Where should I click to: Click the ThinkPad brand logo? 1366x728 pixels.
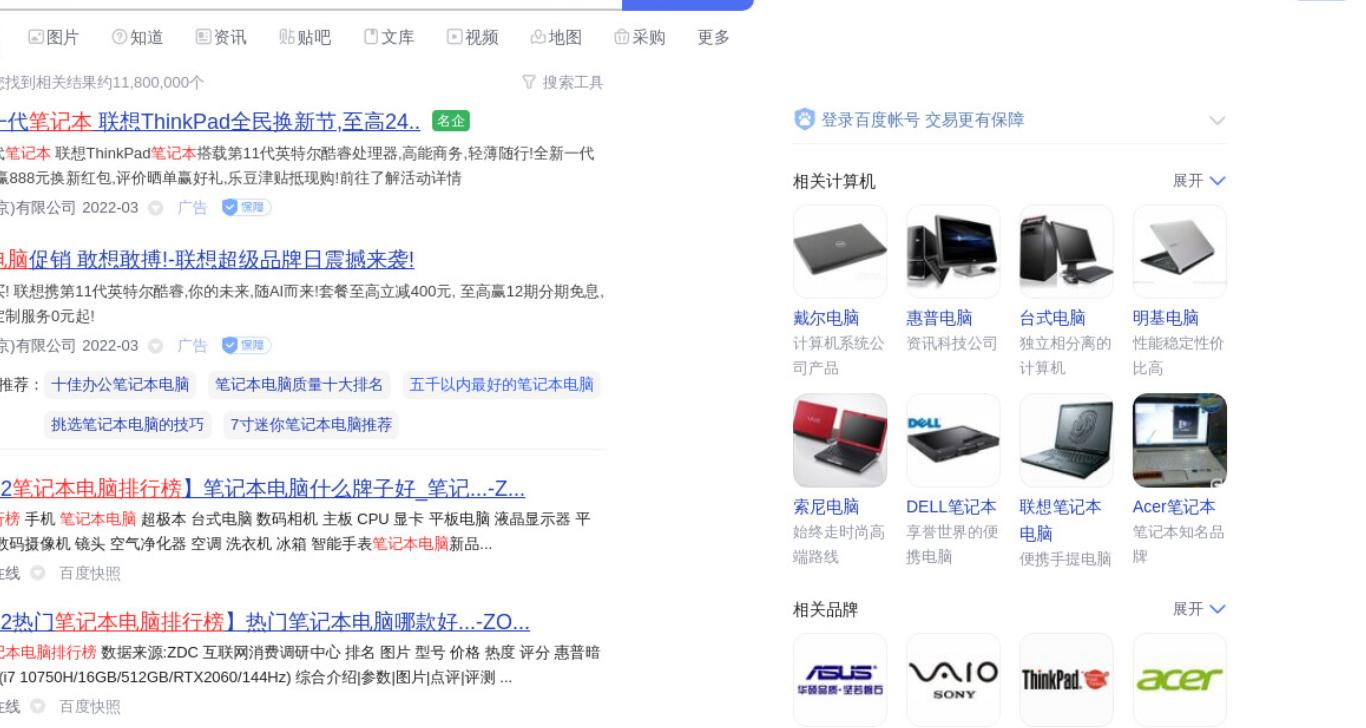point(1066,679)
